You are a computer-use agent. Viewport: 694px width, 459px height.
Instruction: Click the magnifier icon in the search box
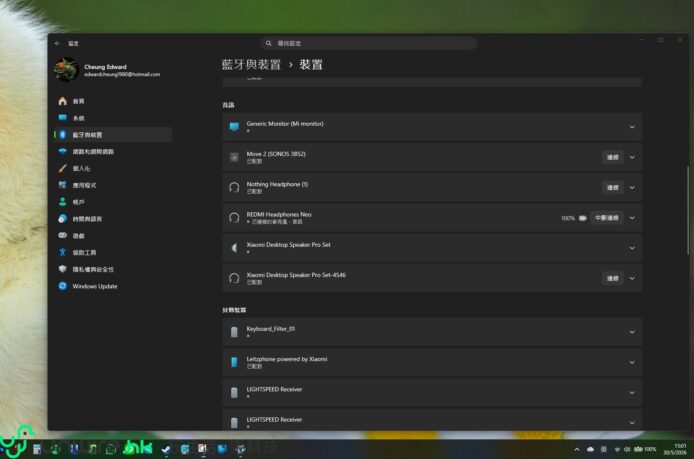pyautogui.click(x=268, y=43)
